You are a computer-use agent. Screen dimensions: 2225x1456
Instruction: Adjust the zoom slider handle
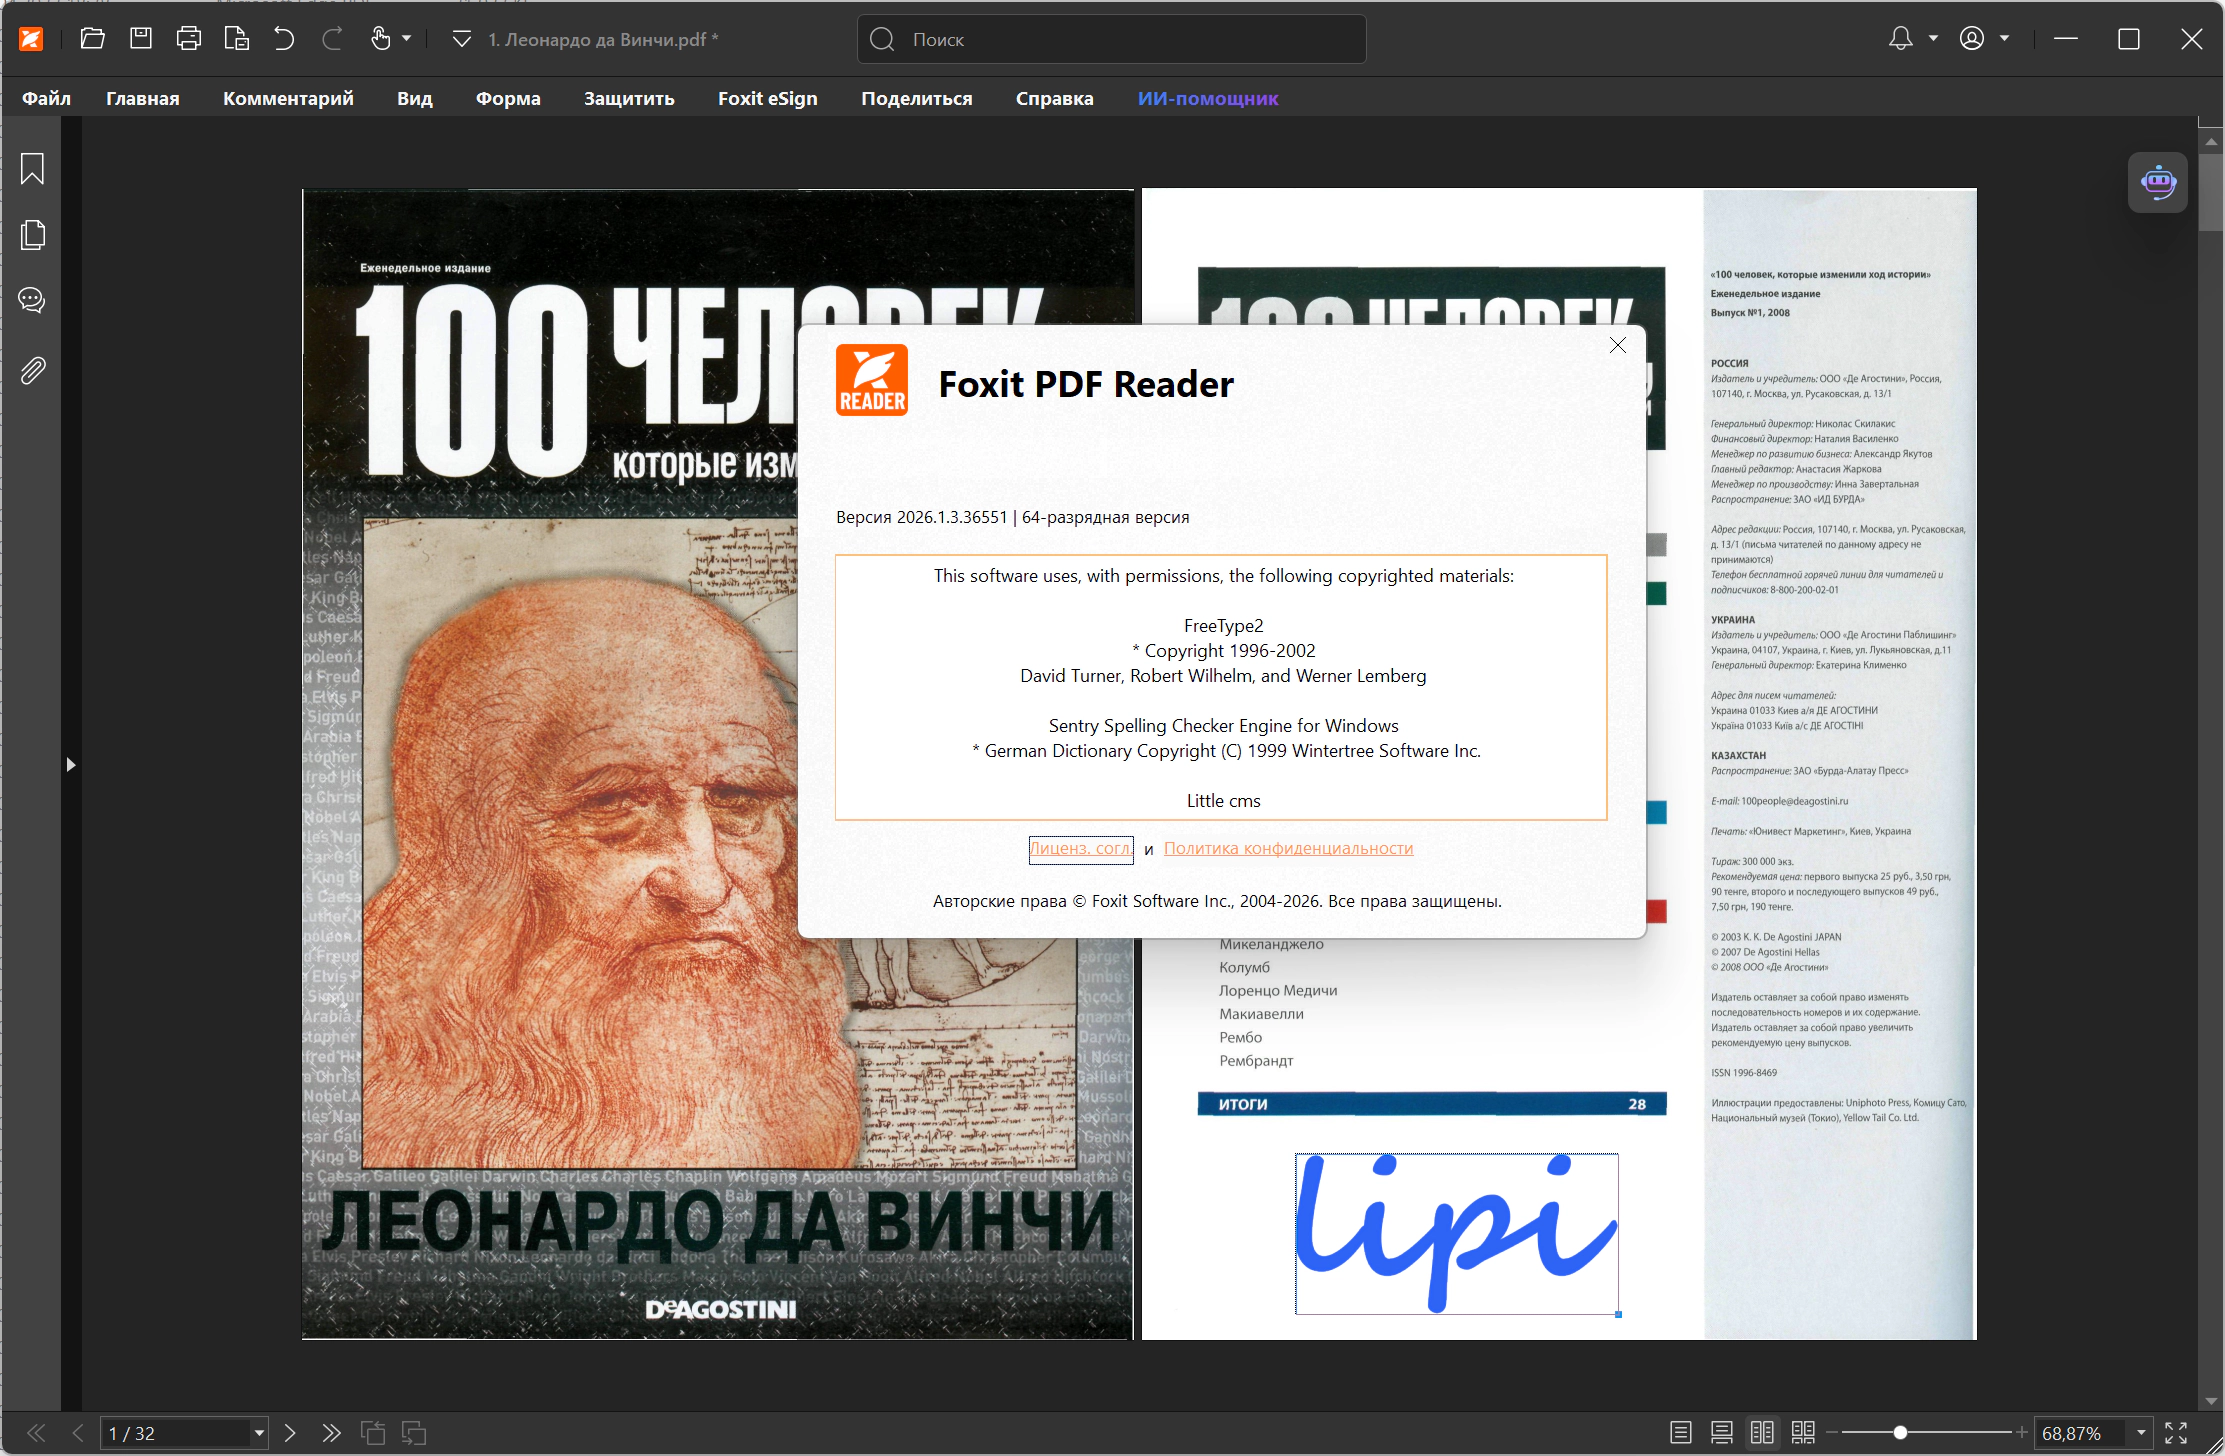[x=1900, y=1433]
